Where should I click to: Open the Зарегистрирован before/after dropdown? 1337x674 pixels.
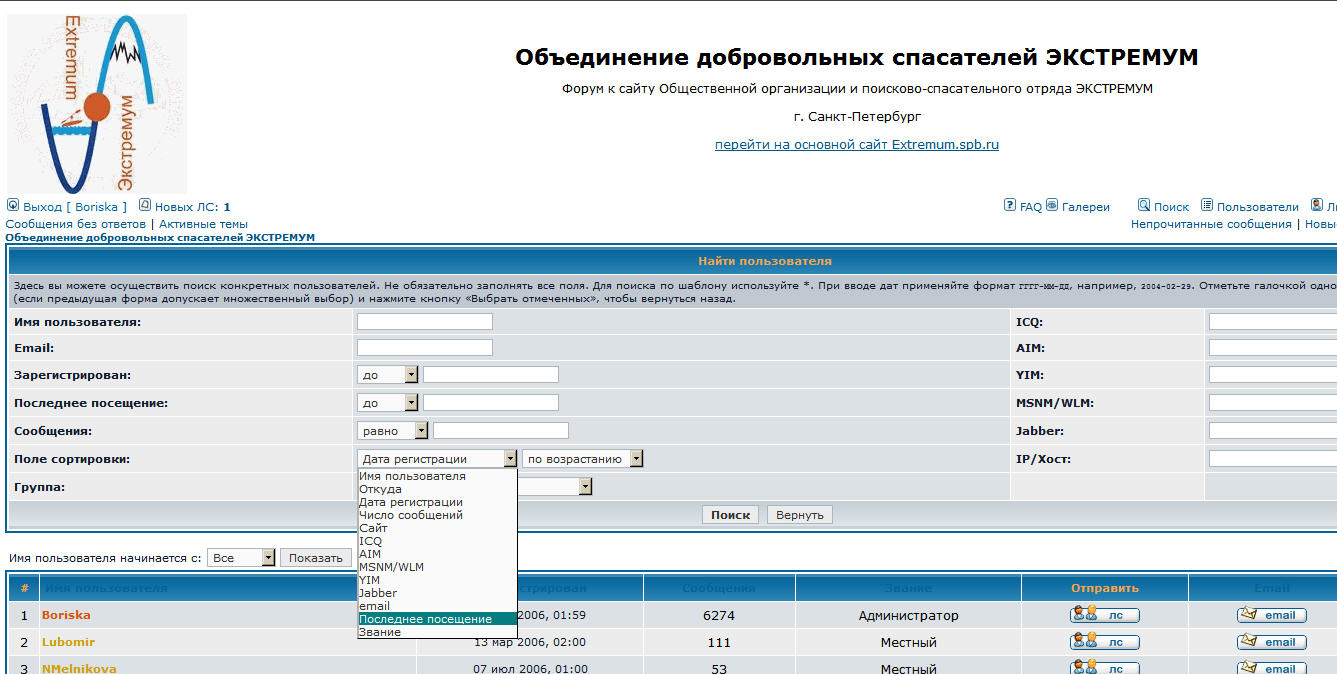387,375
